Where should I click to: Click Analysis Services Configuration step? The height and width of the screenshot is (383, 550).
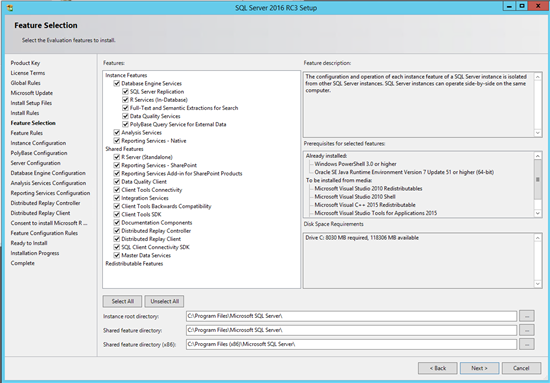(48, 183)
